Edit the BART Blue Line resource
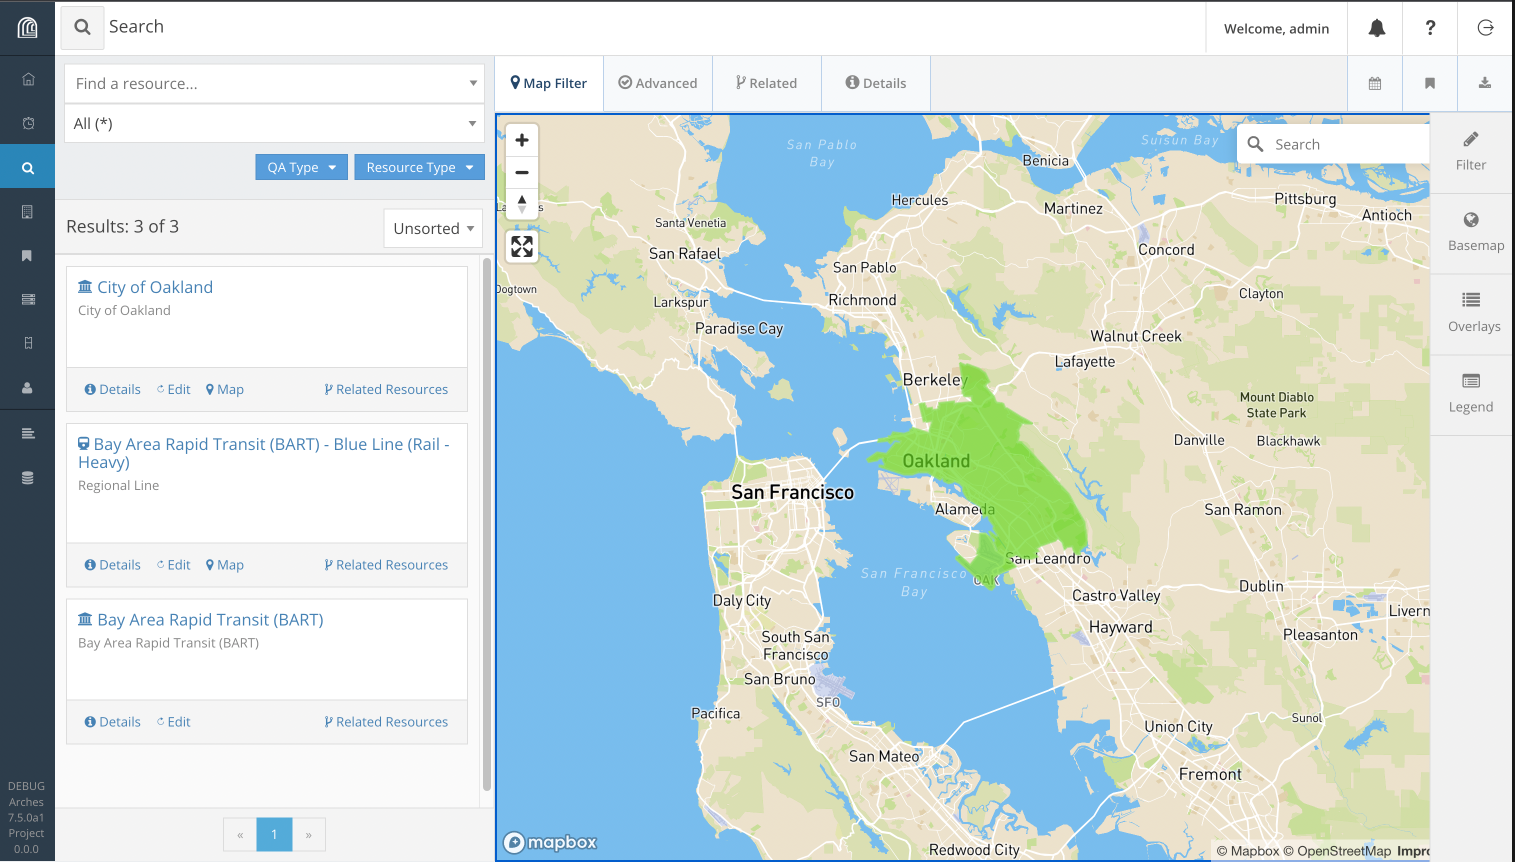1515x862 pixels. point(174,565)
